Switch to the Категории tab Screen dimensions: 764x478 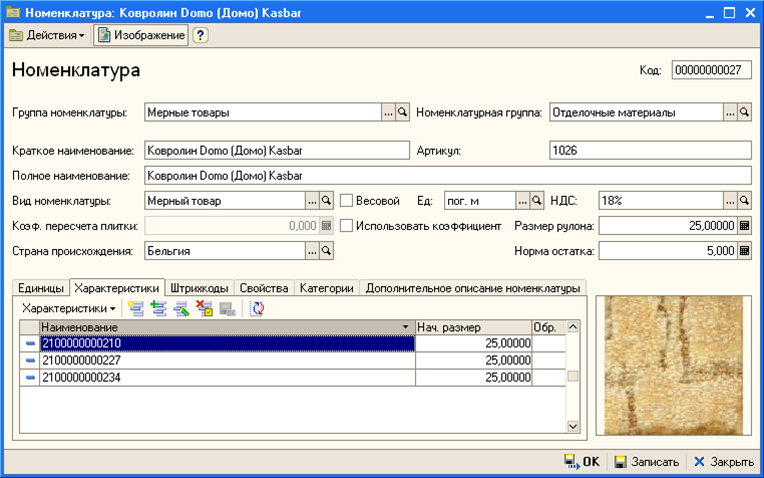(326, 288)
